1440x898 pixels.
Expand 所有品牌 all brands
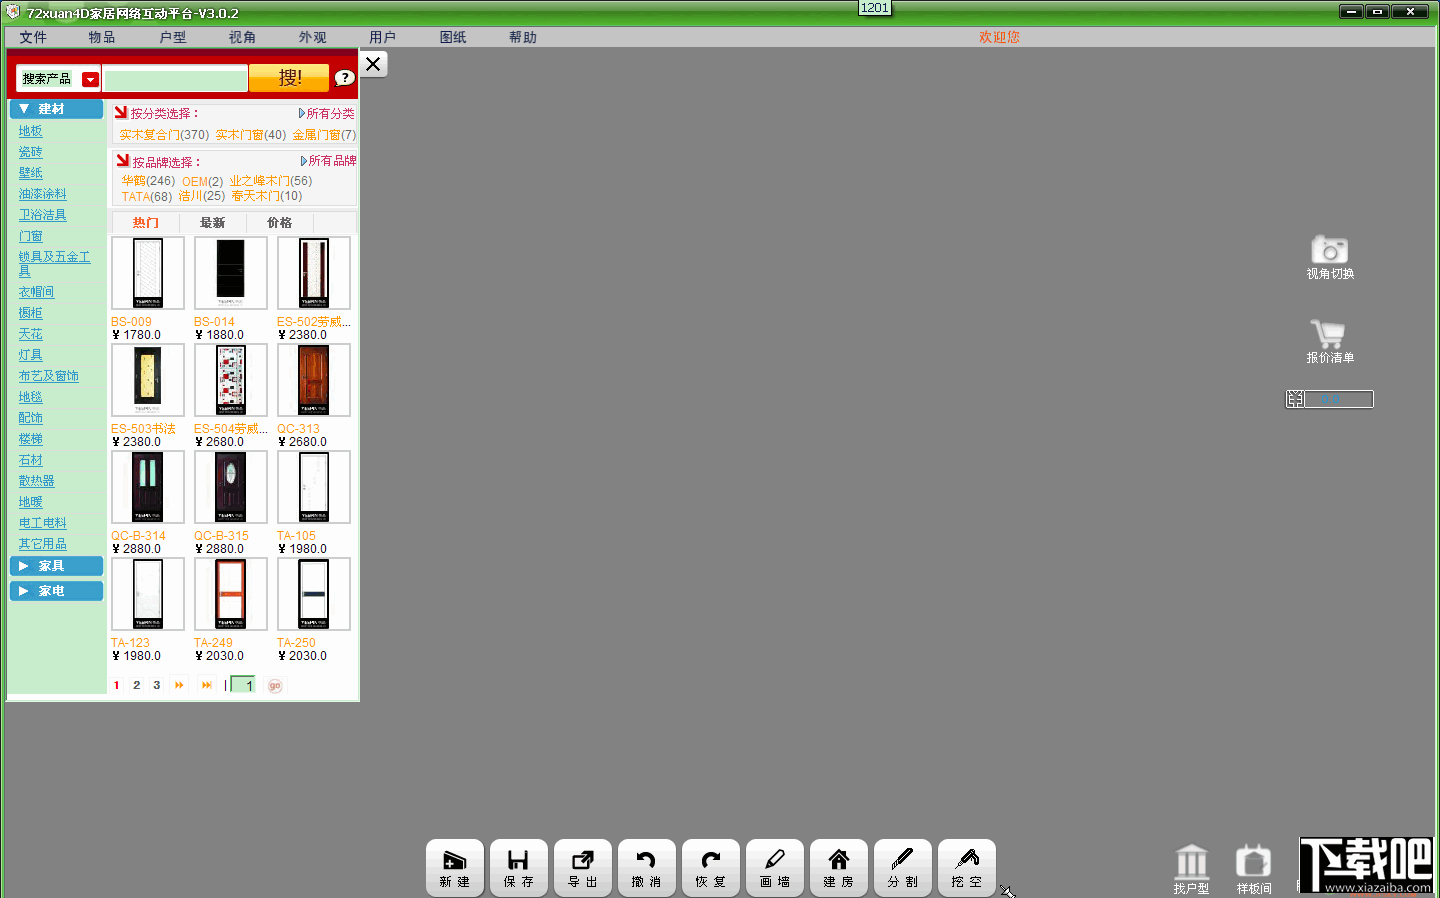click(x=329, y=161)
